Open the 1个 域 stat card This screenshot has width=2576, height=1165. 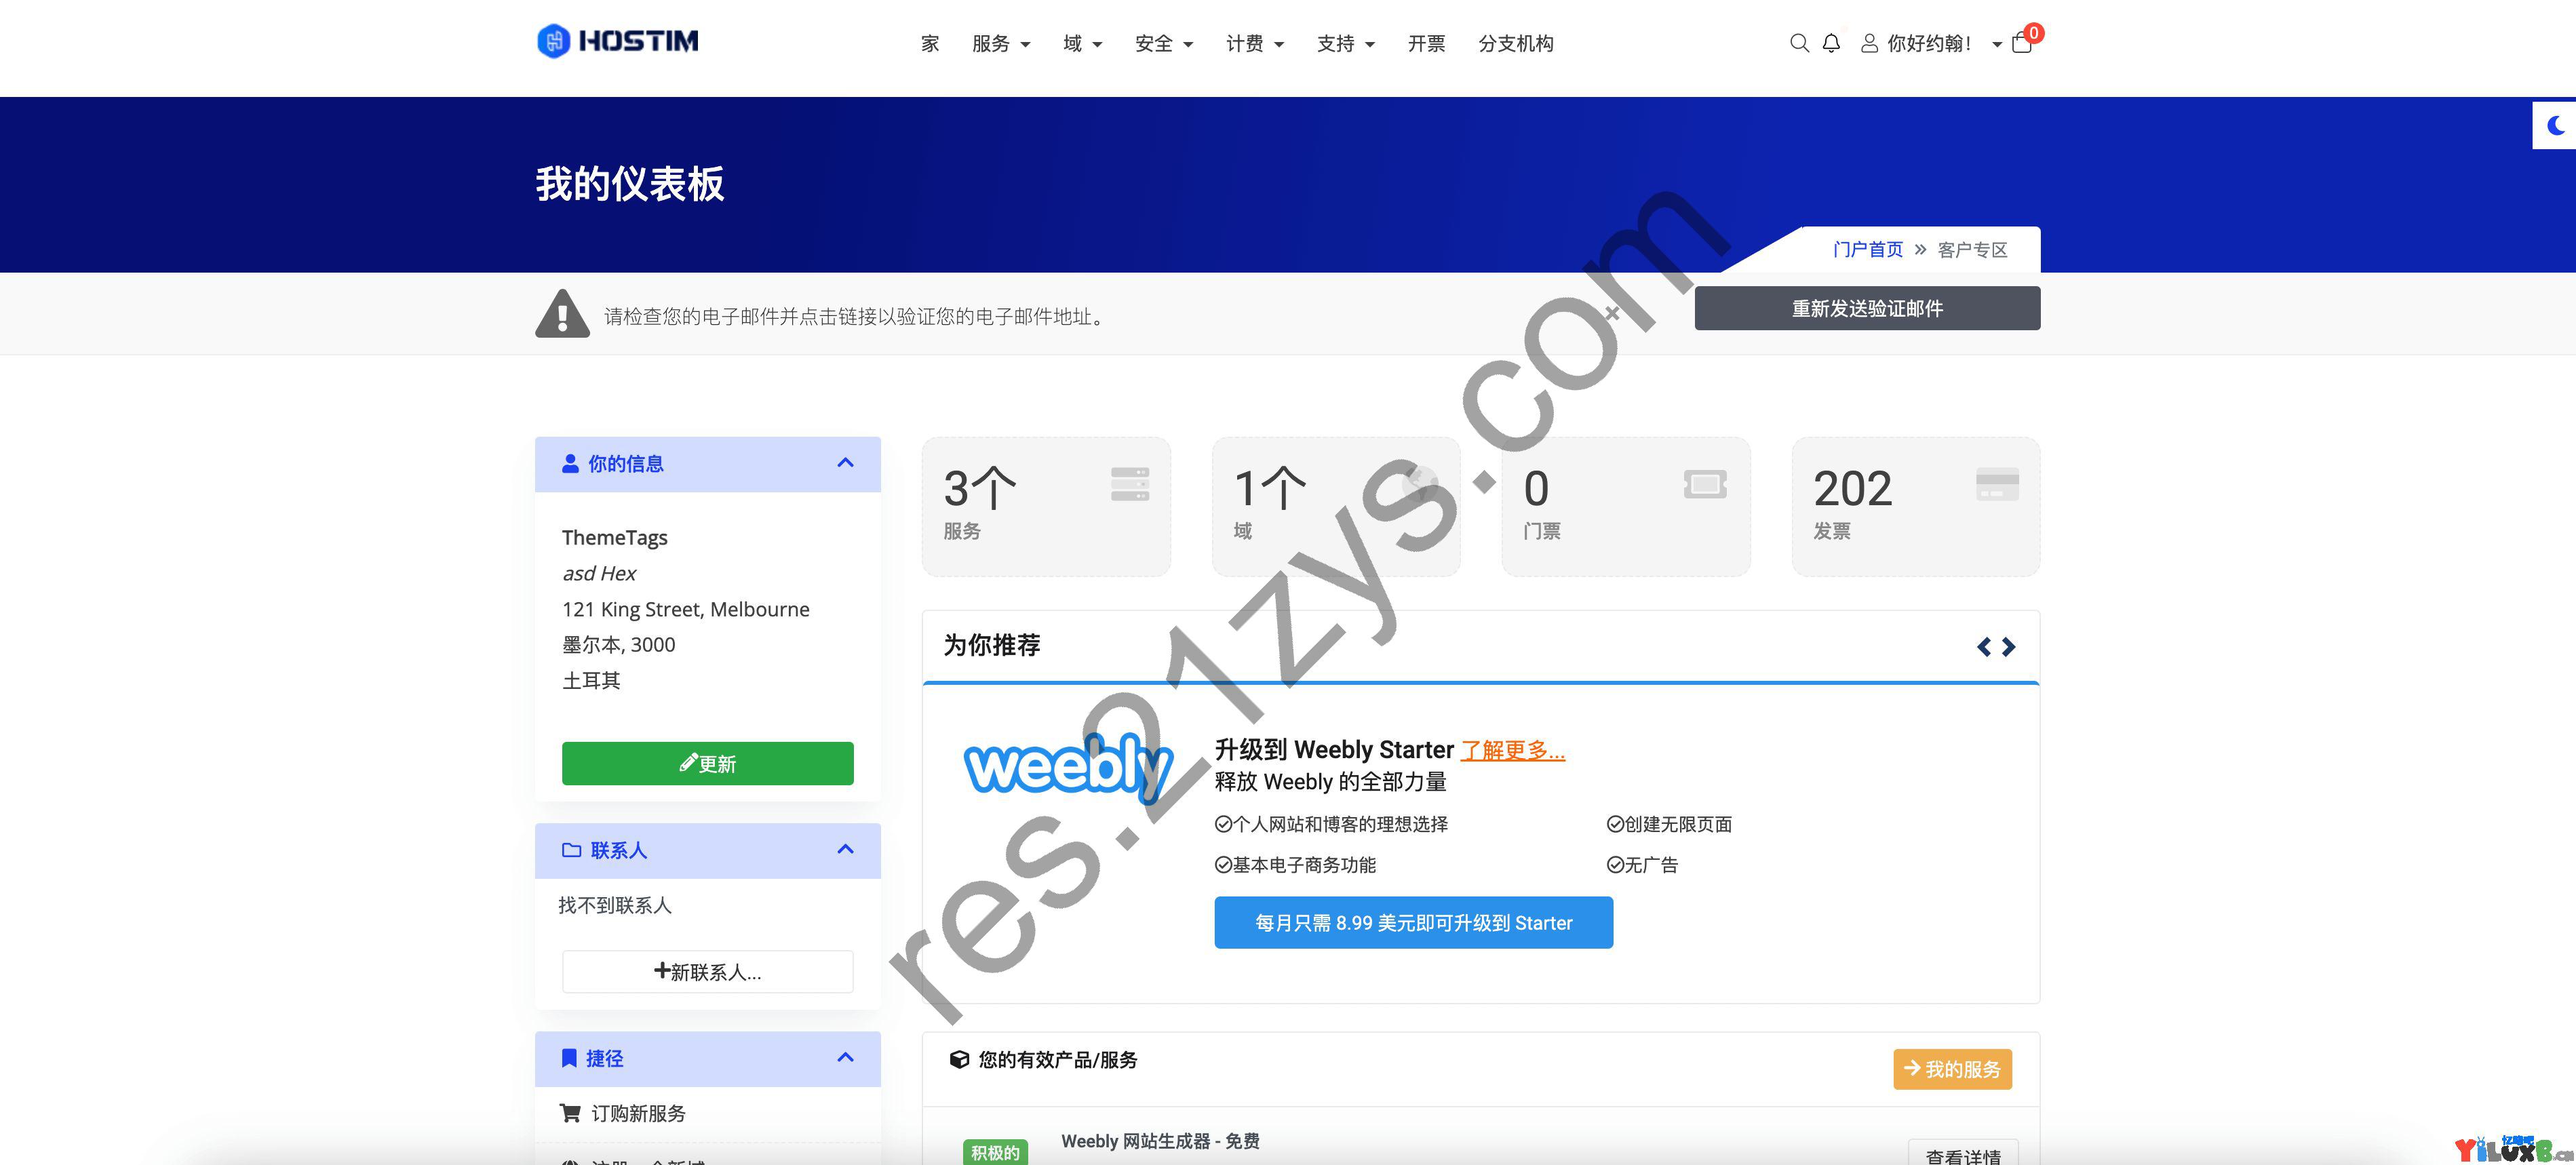(x=1336, y=506)
